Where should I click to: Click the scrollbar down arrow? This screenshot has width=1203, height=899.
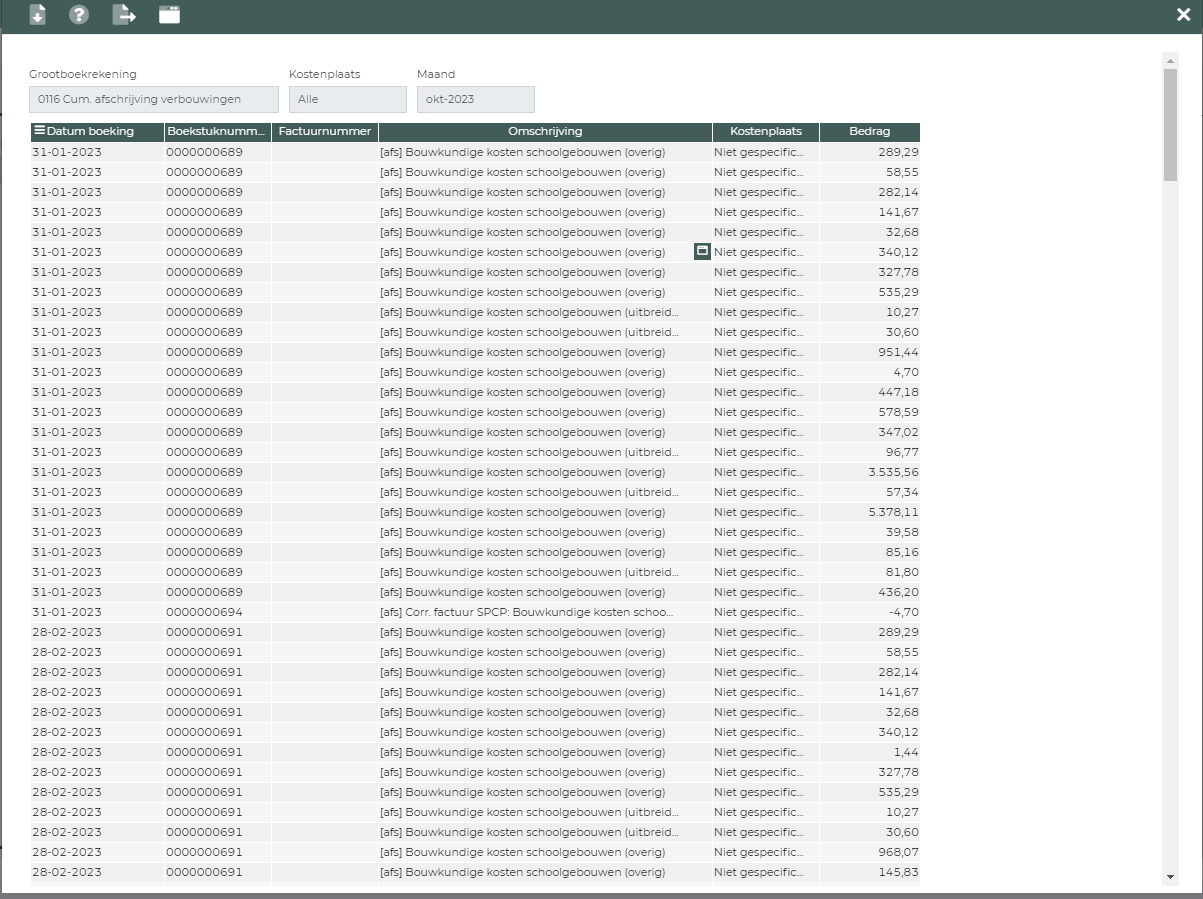click(1170, 877)
